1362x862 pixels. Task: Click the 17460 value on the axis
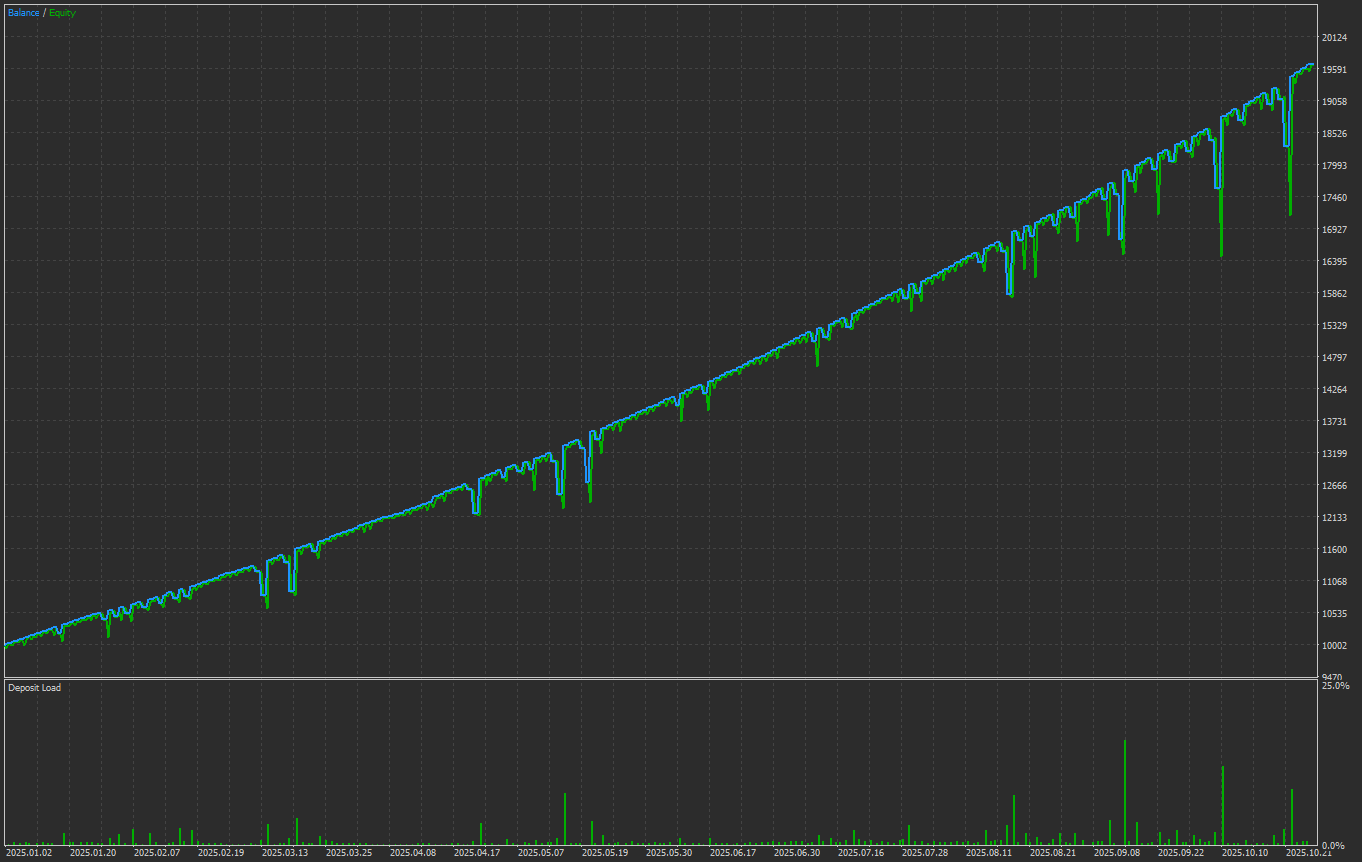pyautogui.click(x=1333, y=198)
